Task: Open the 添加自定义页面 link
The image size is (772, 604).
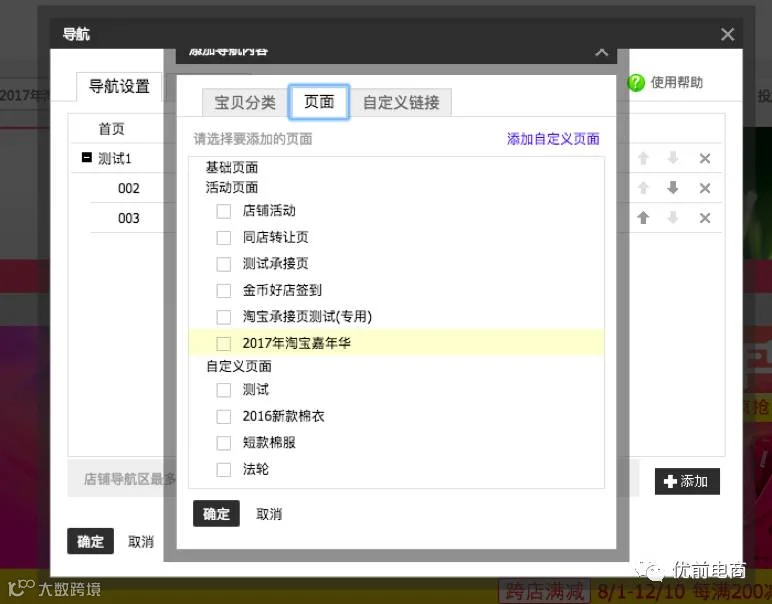Action: [x=553, y=139]
